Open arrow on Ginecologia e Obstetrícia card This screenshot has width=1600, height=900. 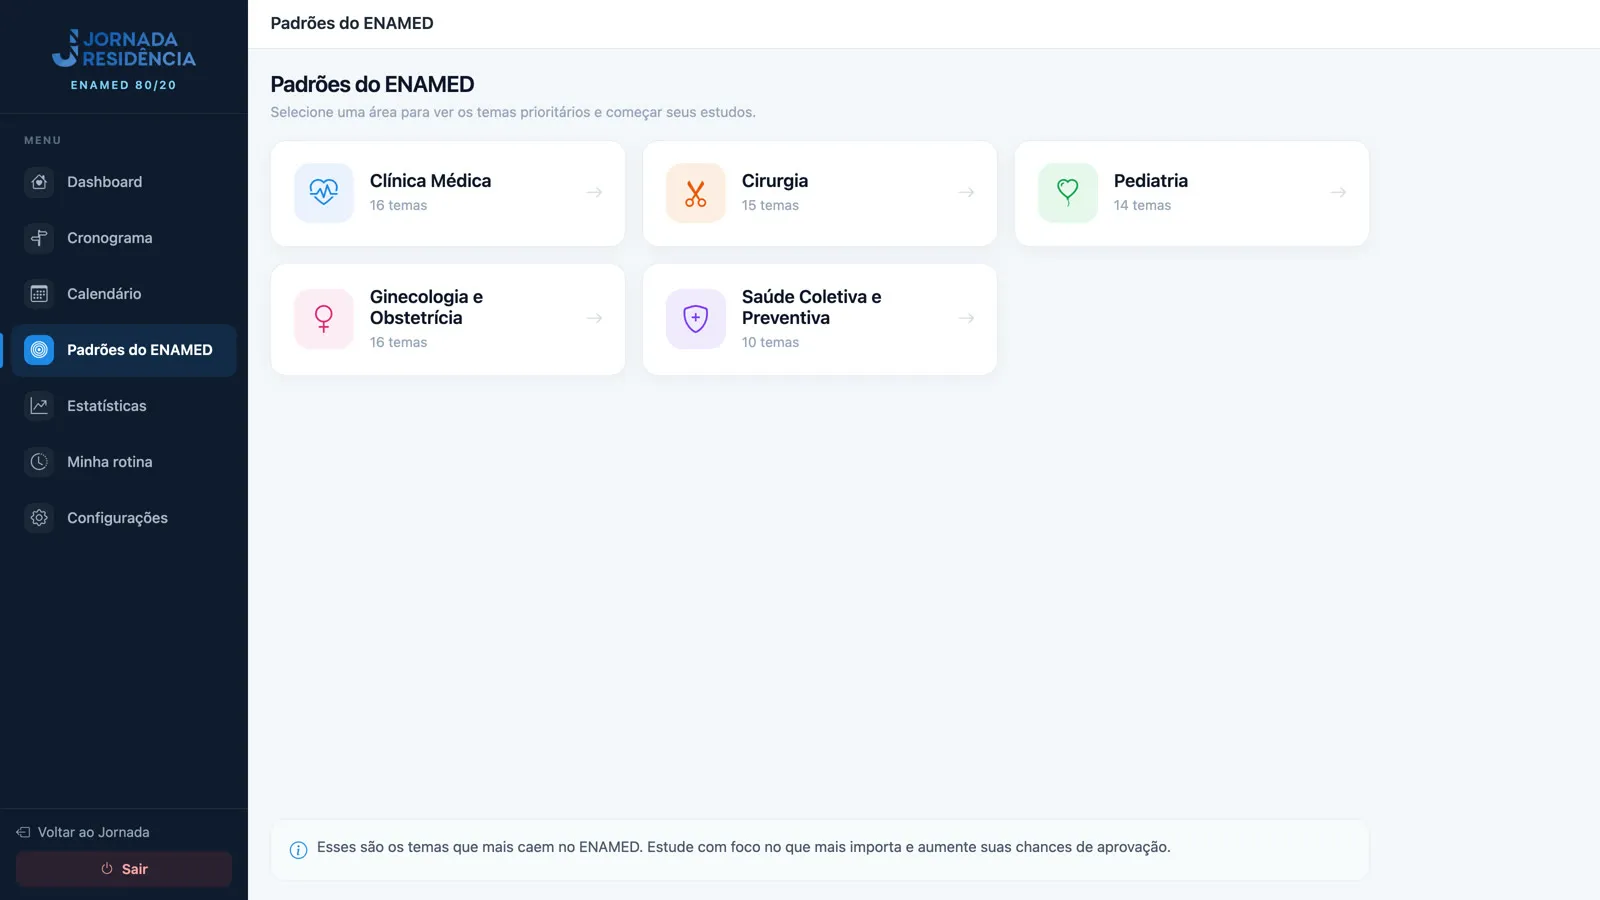coord(595,318)
